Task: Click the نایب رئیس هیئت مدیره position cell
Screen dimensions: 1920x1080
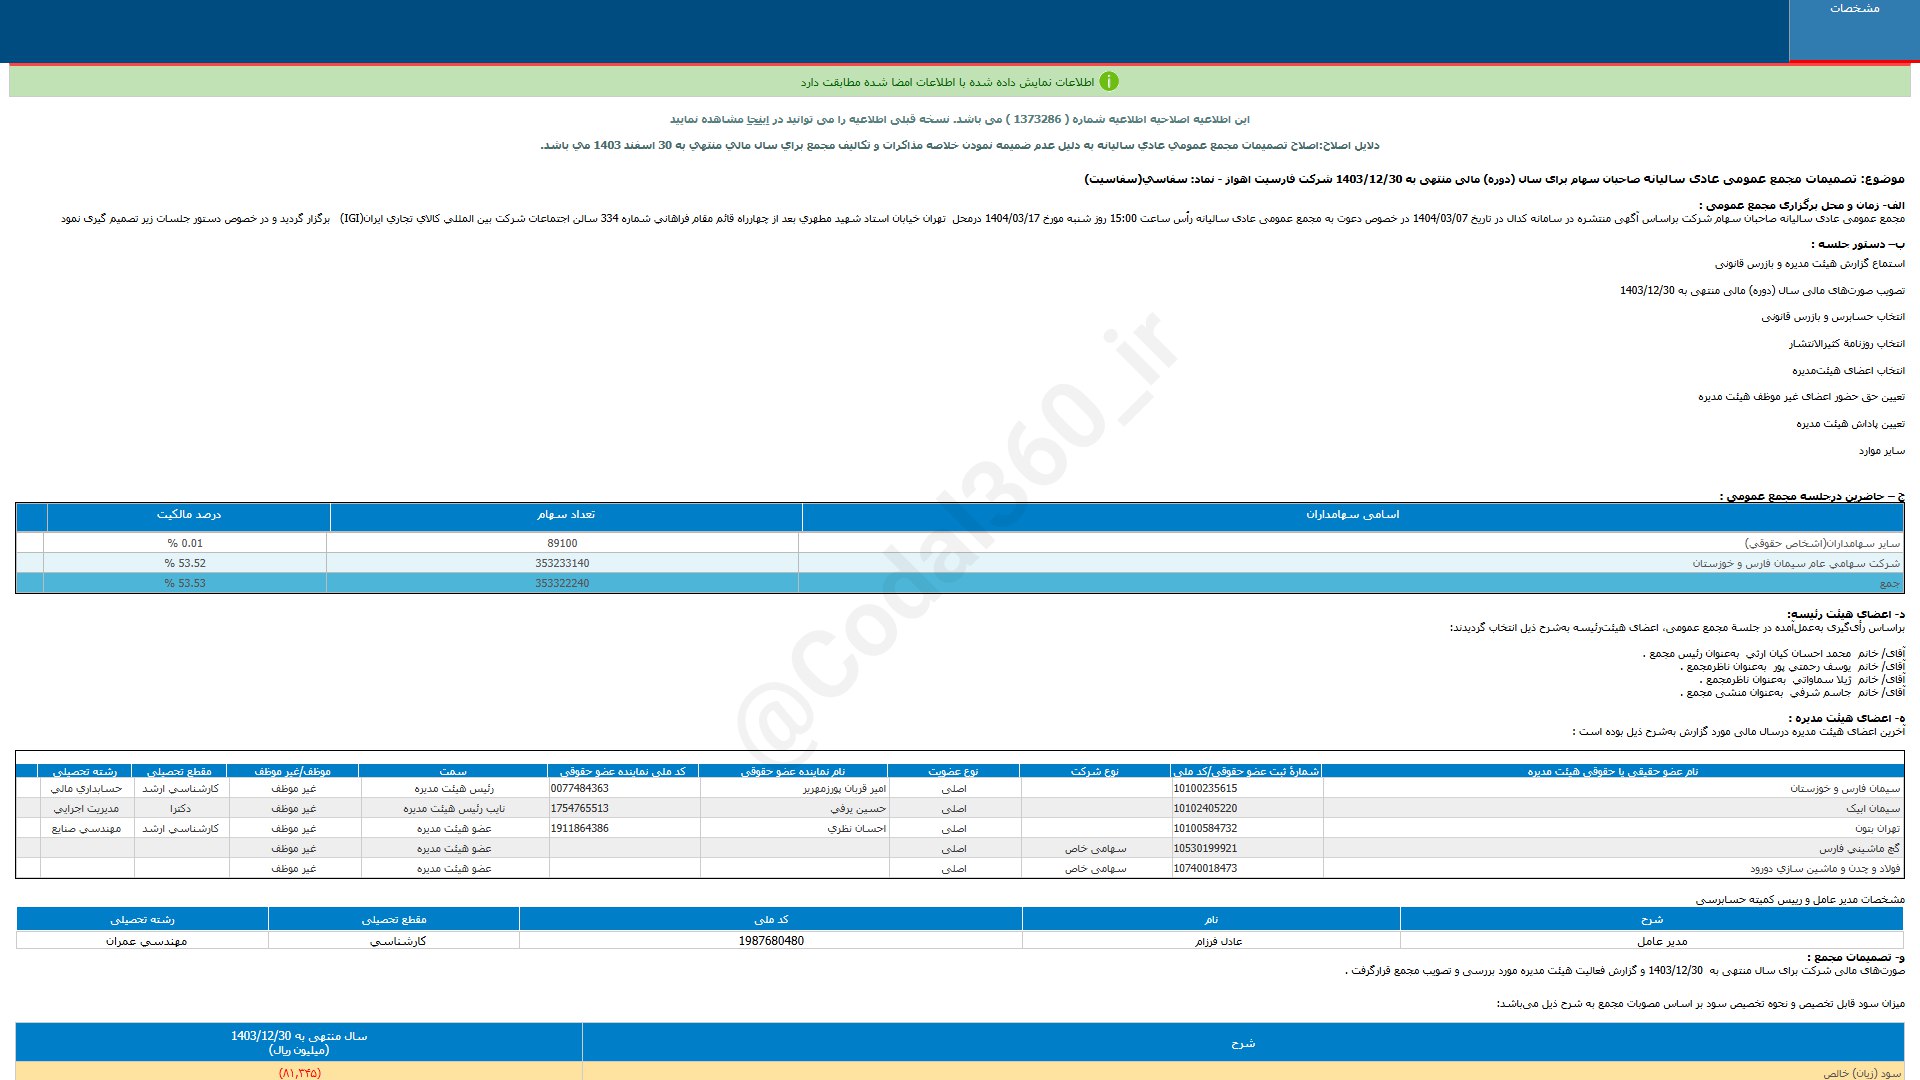Action: click(454, 808)
